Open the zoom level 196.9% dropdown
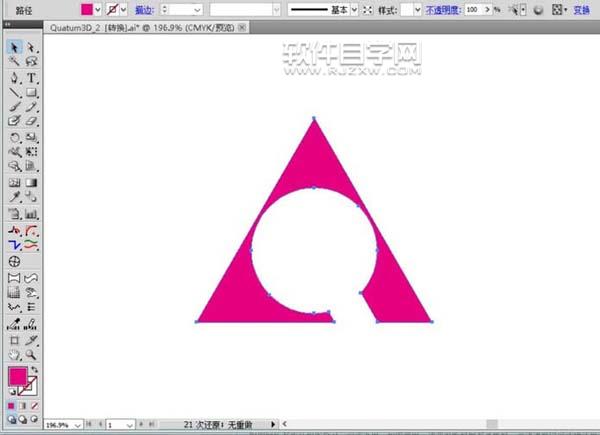600x435 pixels. pos(77,425)
